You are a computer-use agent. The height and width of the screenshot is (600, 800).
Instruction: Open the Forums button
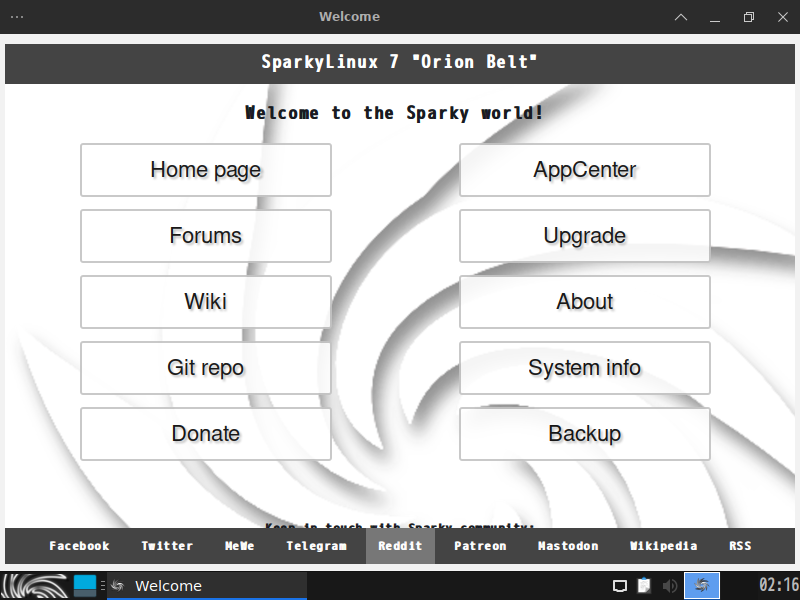206,236
